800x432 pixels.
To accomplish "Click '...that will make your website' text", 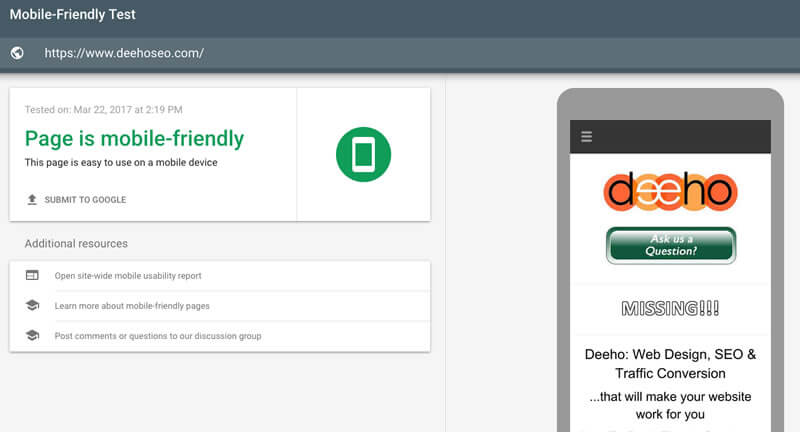I will [x=670, y=405].
